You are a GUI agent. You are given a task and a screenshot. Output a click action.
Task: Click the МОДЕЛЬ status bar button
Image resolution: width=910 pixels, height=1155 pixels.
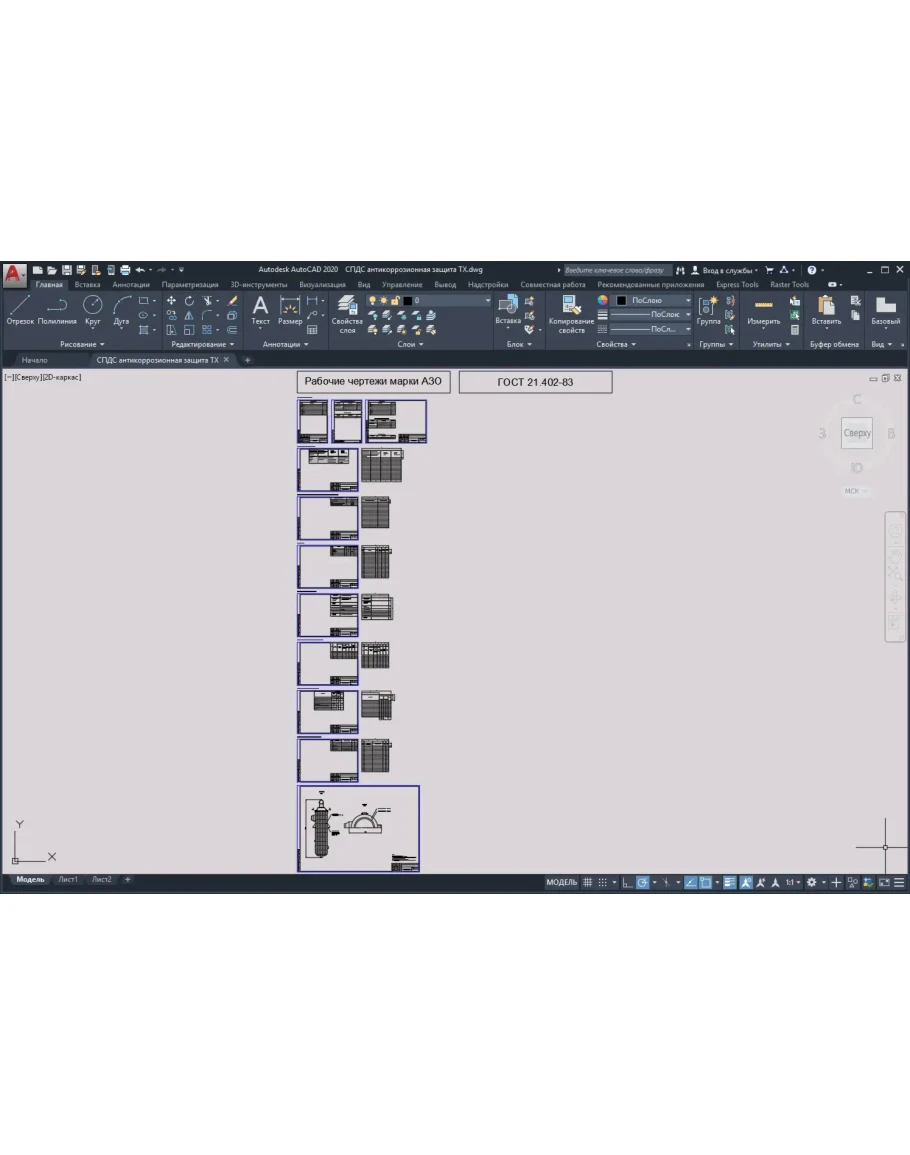(561, 883)
